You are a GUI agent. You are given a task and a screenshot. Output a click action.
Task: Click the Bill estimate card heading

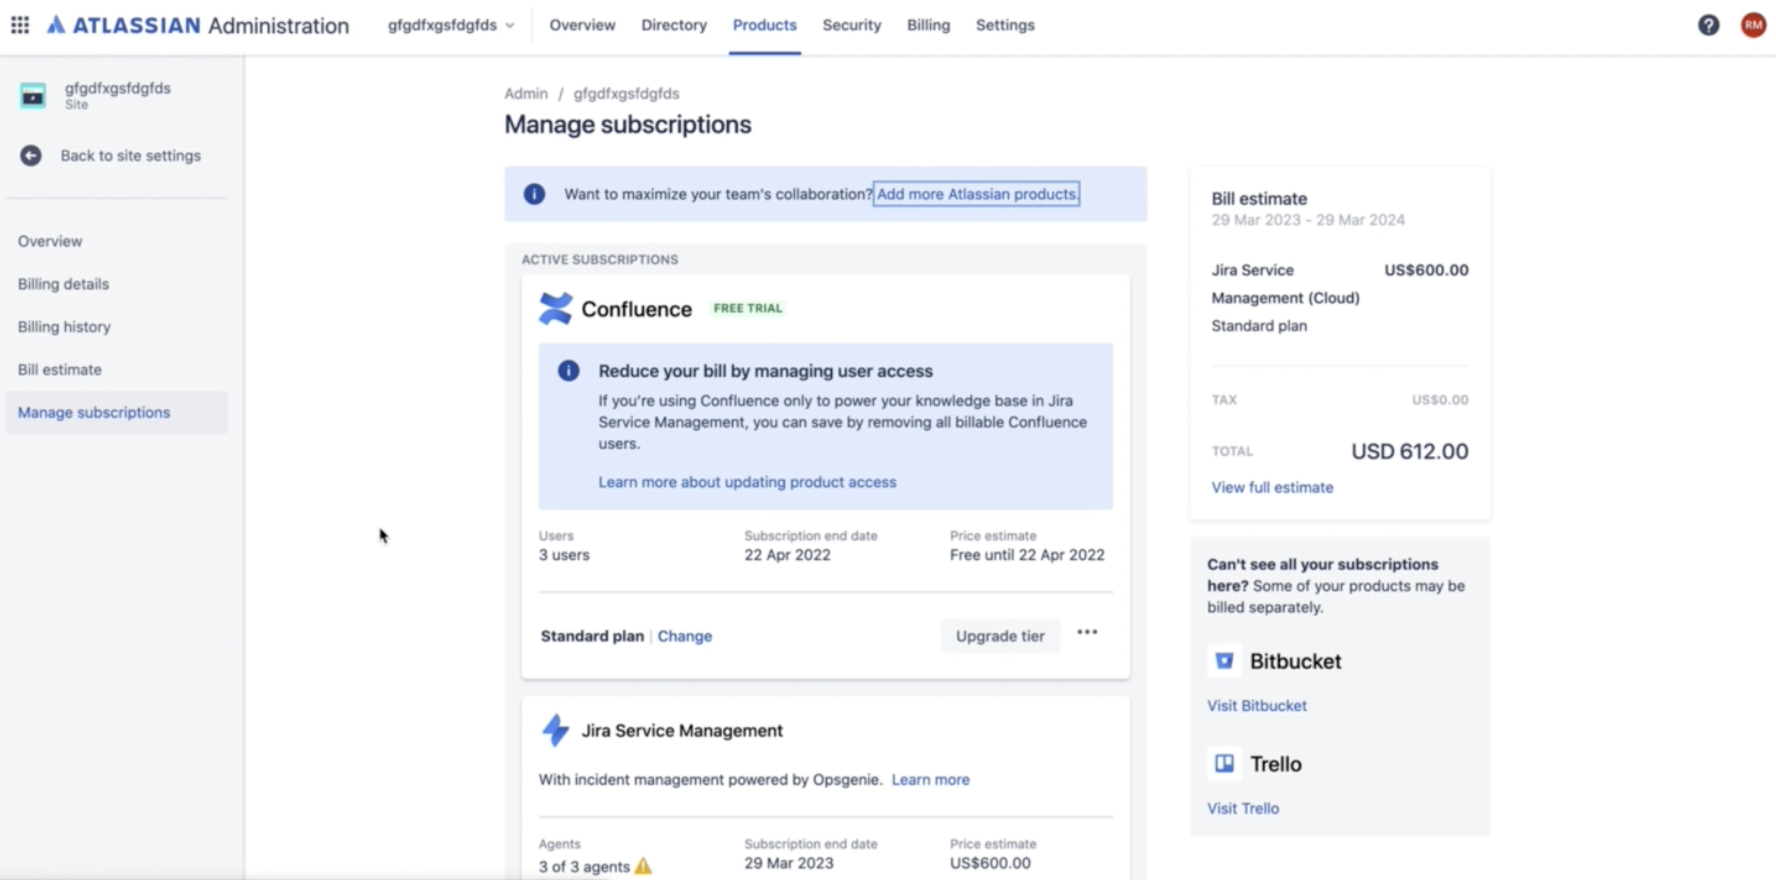(1259, 199)
